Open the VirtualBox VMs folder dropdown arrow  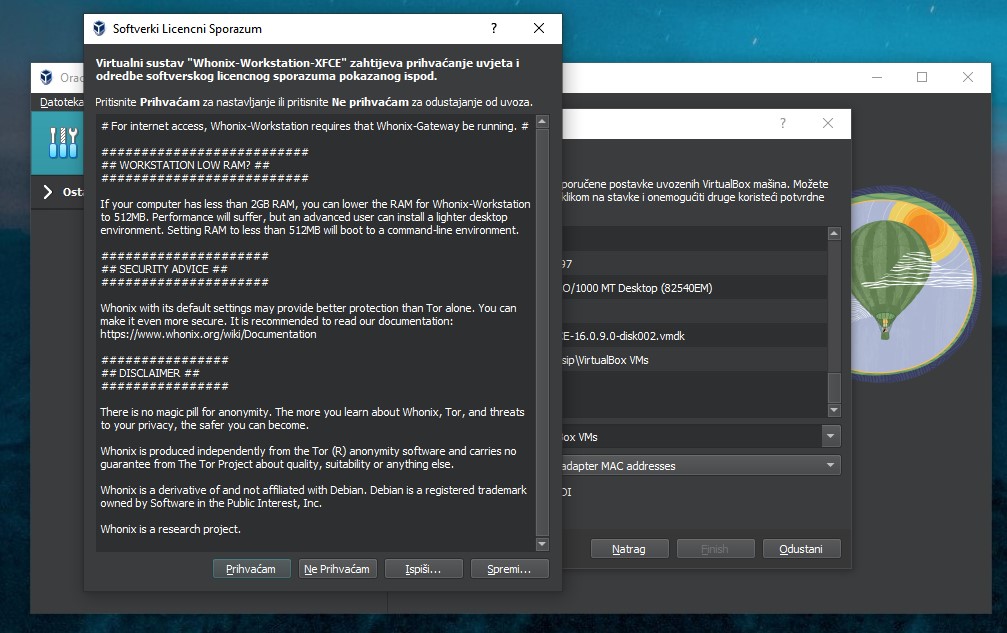point(830,437)
